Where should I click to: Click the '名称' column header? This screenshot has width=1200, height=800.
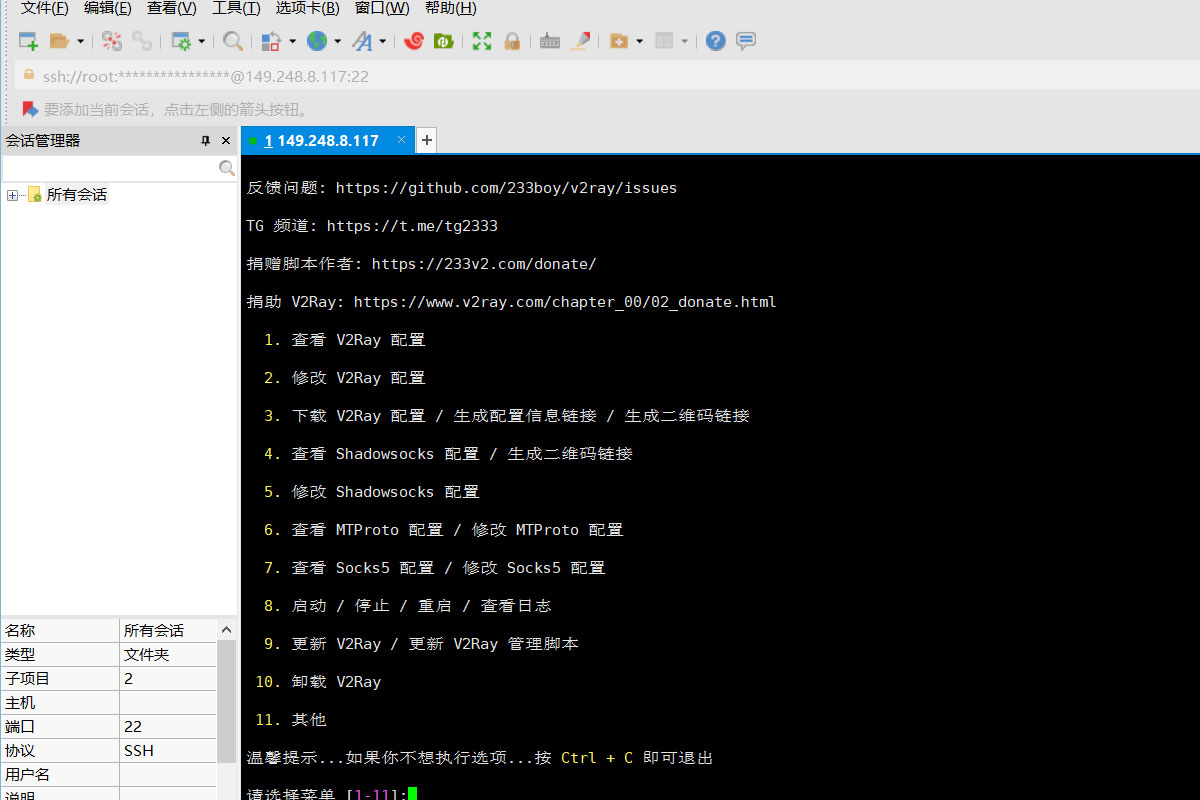[60, 631]
